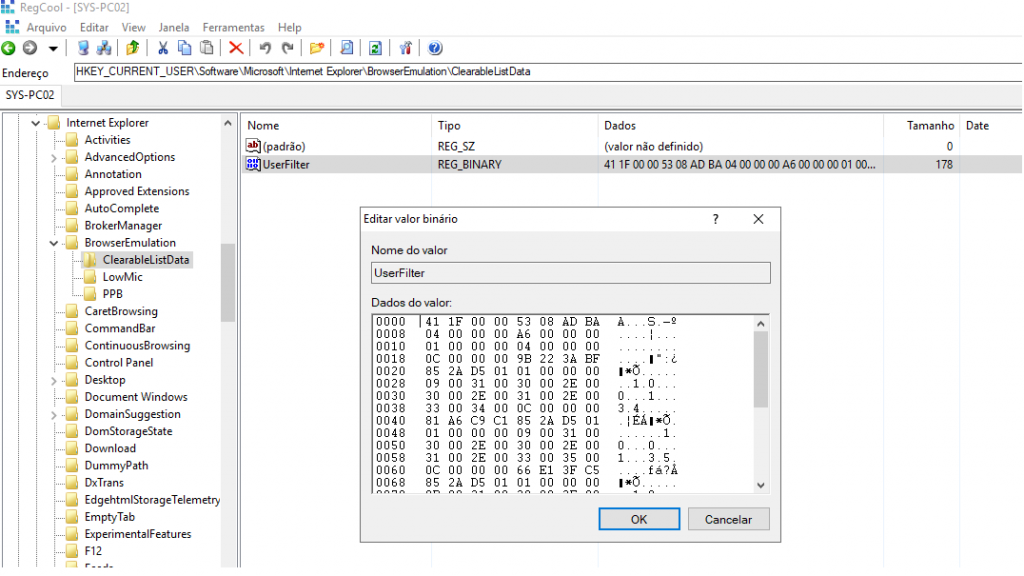Expand the Desktop tree node
Screen dimensions: 1024x576
[54, 380]
